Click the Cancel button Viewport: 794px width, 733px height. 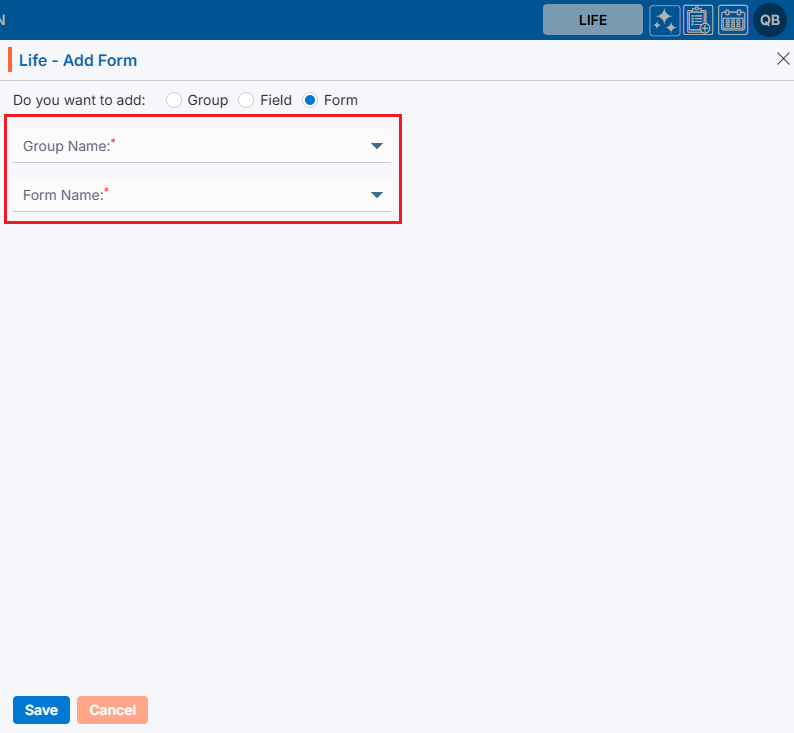click(112, 710)
